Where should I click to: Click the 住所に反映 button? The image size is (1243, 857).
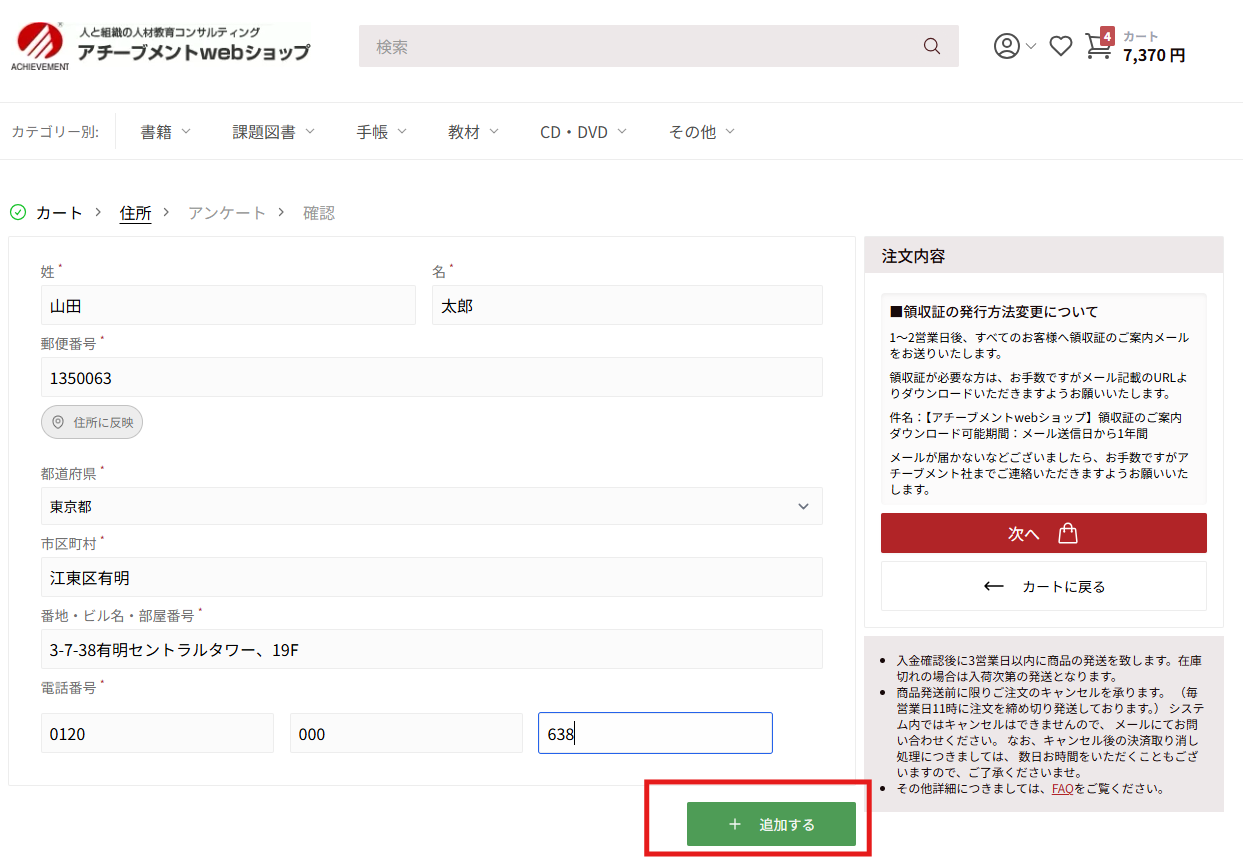[x=92, y=422]
